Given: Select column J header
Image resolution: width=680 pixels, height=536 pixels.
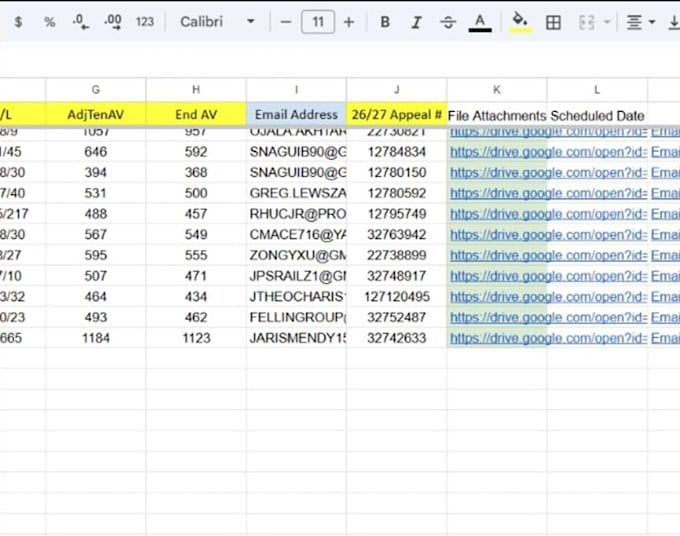Looking at the screenshot, I should point(397,90).
